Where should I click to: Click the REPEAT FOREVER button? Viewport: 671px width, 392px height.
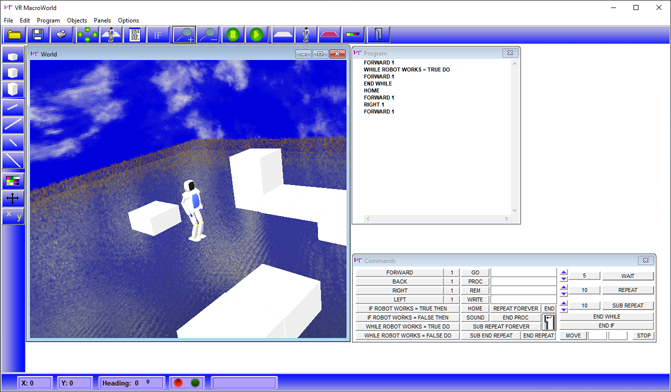coord(516,309)
